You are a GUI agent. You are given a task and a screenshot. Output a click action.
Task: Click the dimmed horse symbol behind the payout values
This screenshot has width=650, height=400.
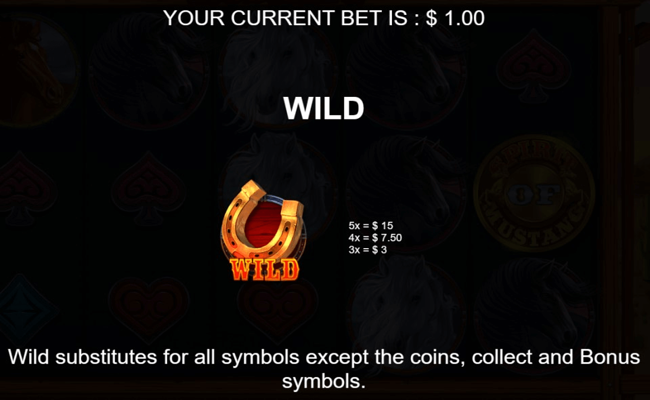406,193
